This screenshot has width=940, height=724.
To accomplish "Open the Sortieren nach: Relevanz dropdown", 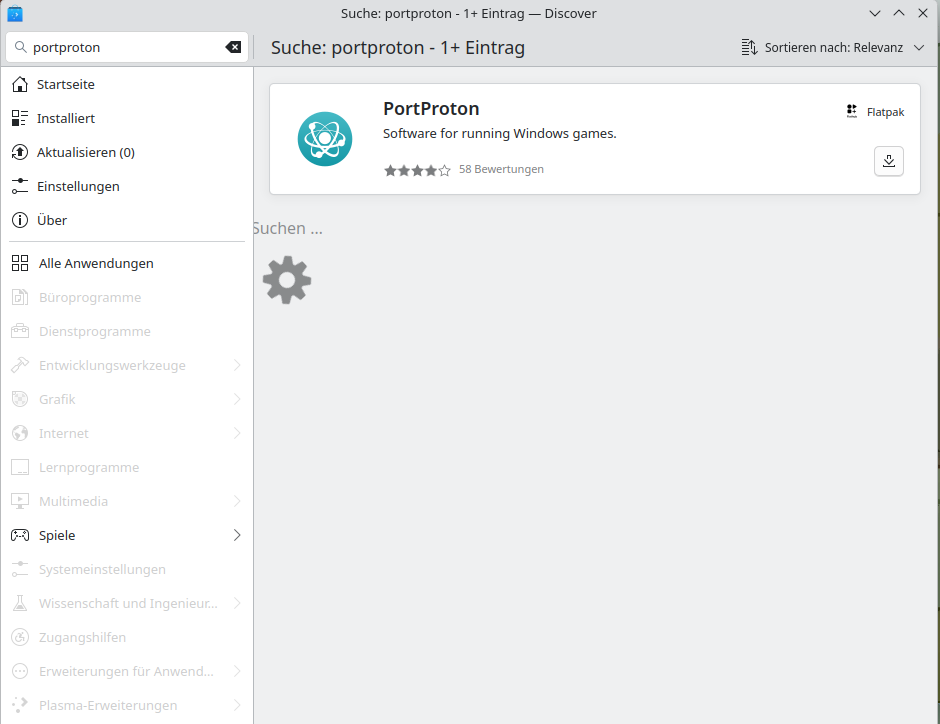I will pyautogui.click(x=833, y=47).
